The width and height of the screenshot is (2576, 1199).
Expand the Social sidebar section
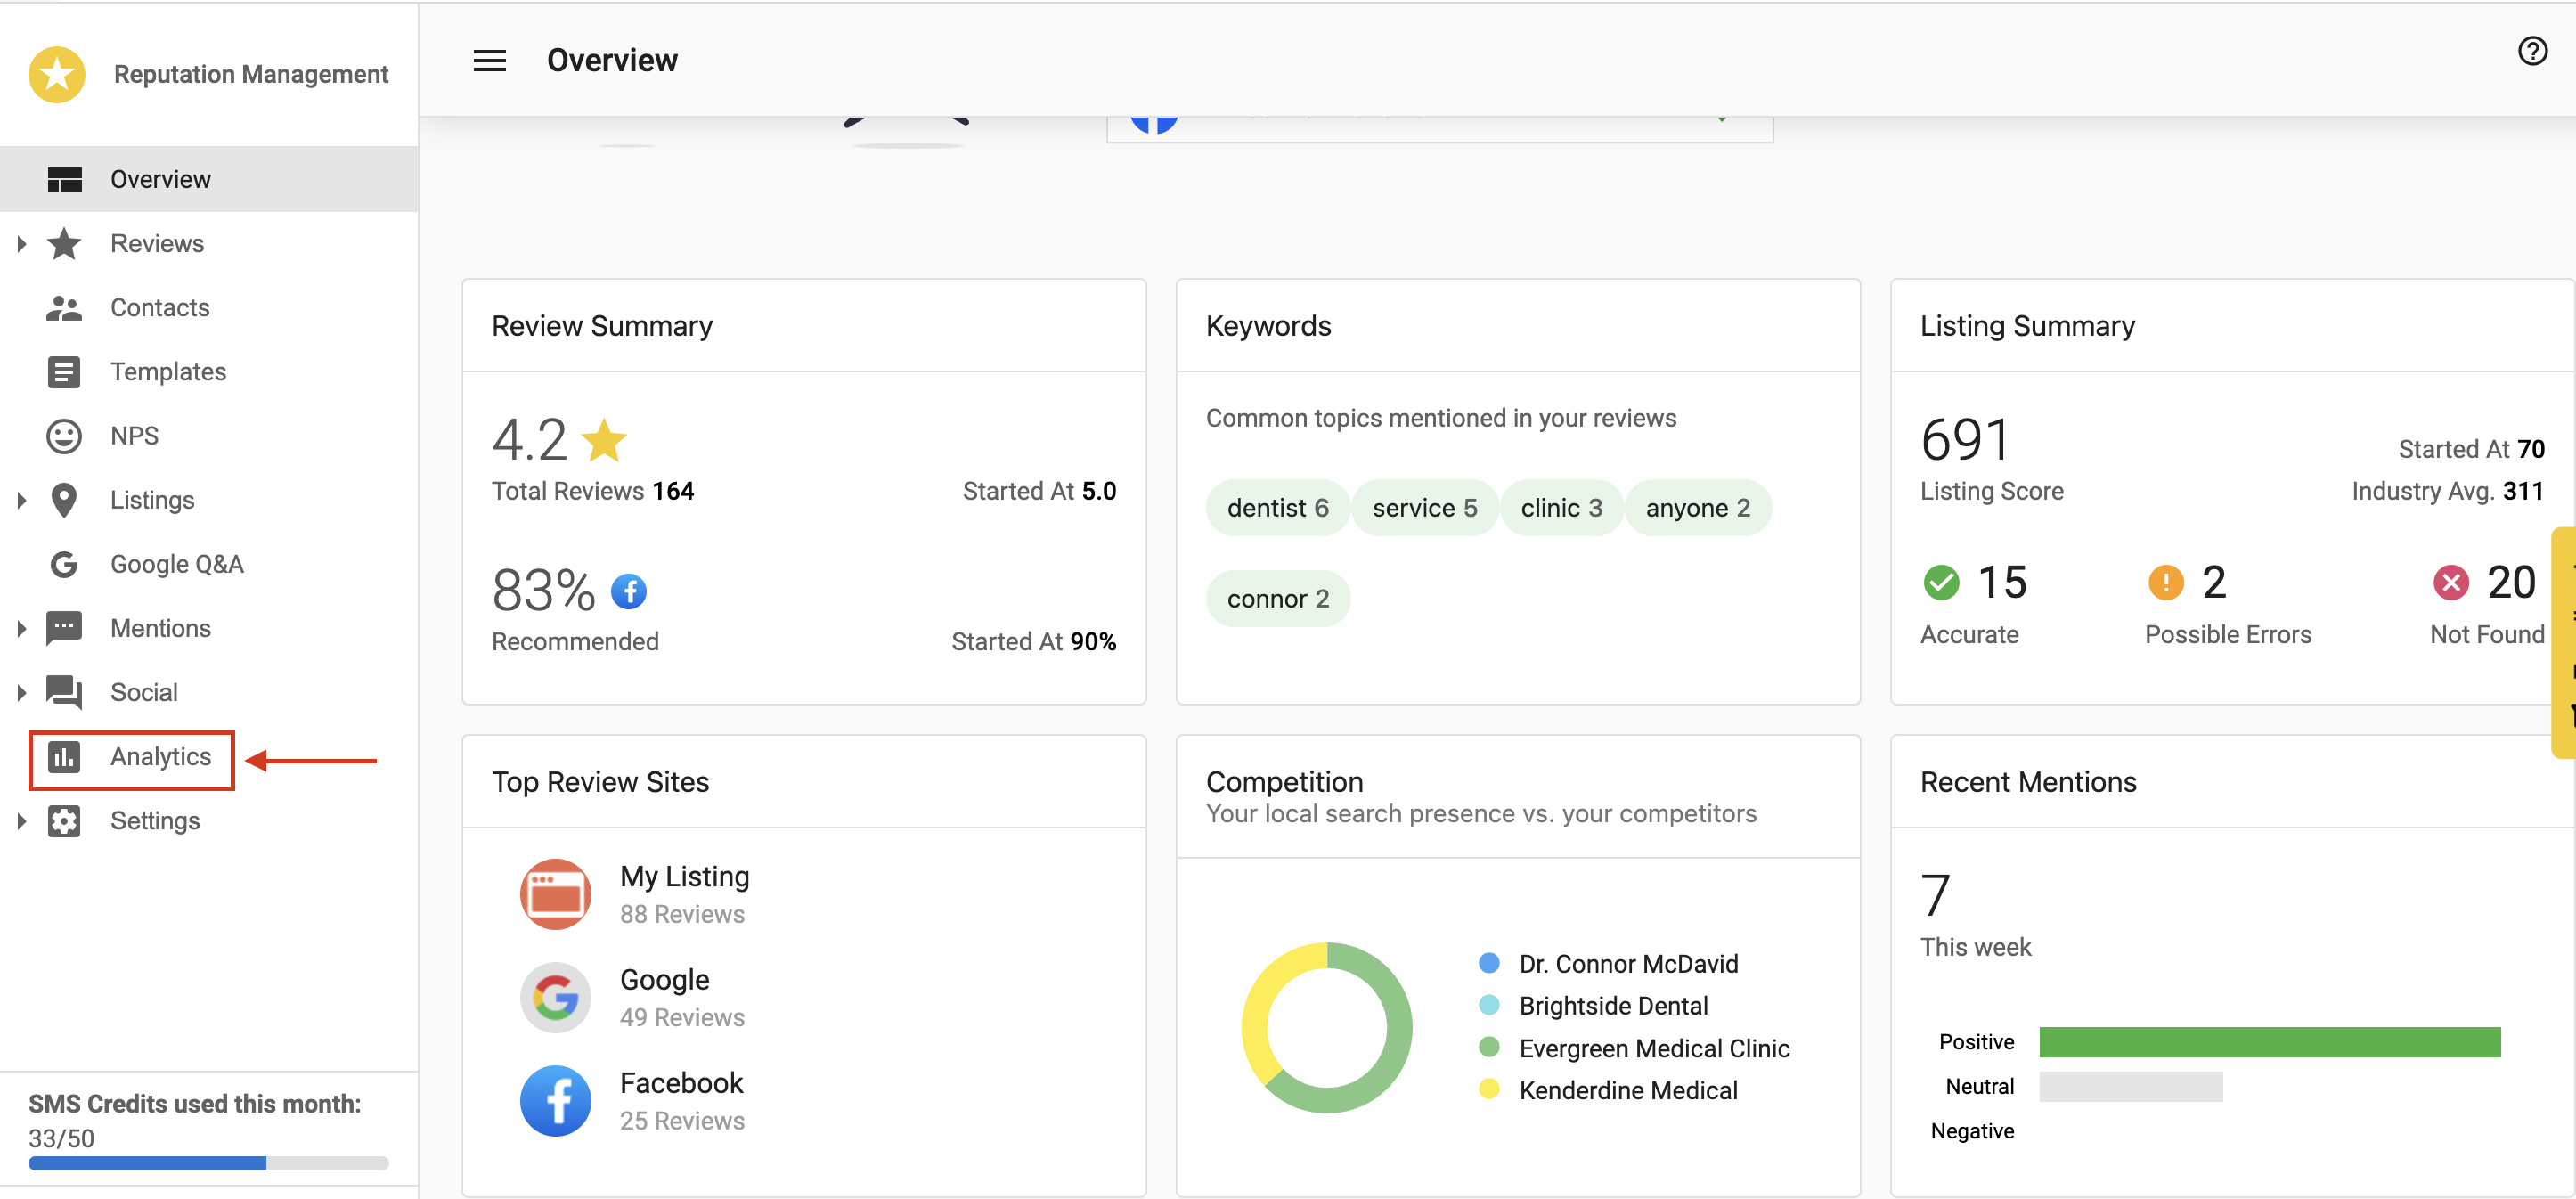click(x=21, y=691)
